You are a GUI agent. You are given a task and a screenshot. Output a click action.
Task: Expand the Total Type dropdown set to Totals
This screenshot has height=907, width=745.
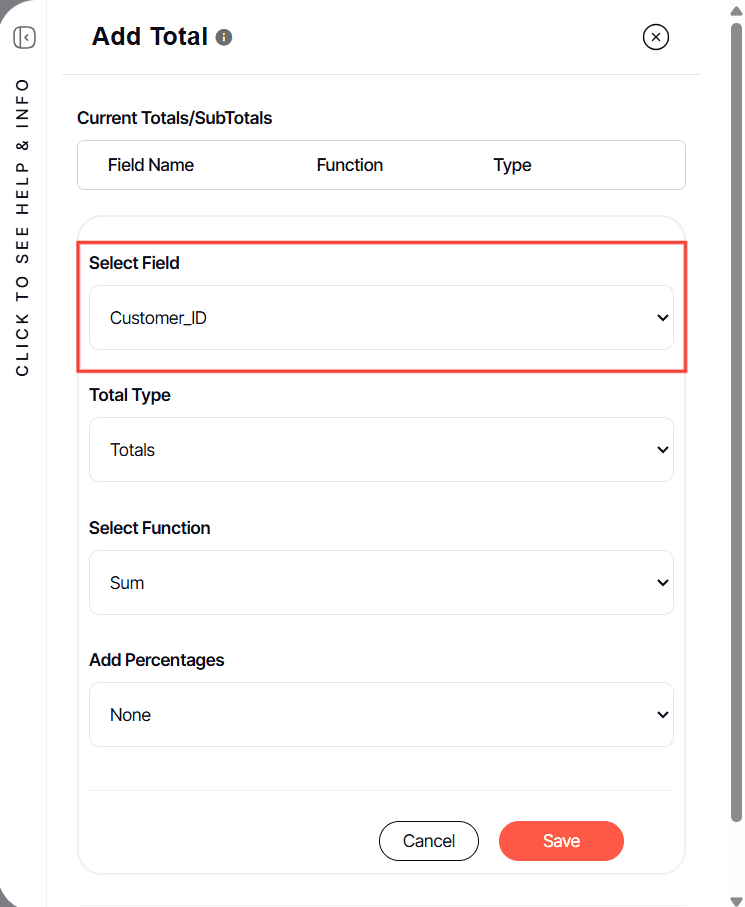coord(381,449)
